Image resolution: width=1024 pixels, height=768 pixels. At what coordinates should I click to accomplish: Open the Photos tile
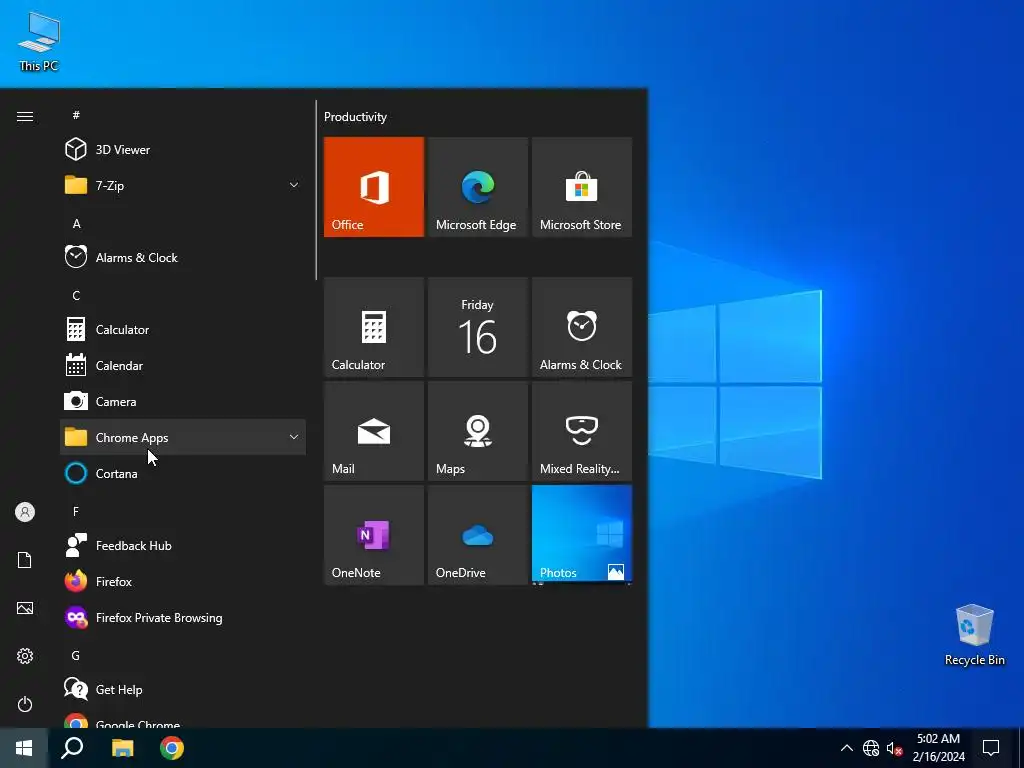(582, 535)
